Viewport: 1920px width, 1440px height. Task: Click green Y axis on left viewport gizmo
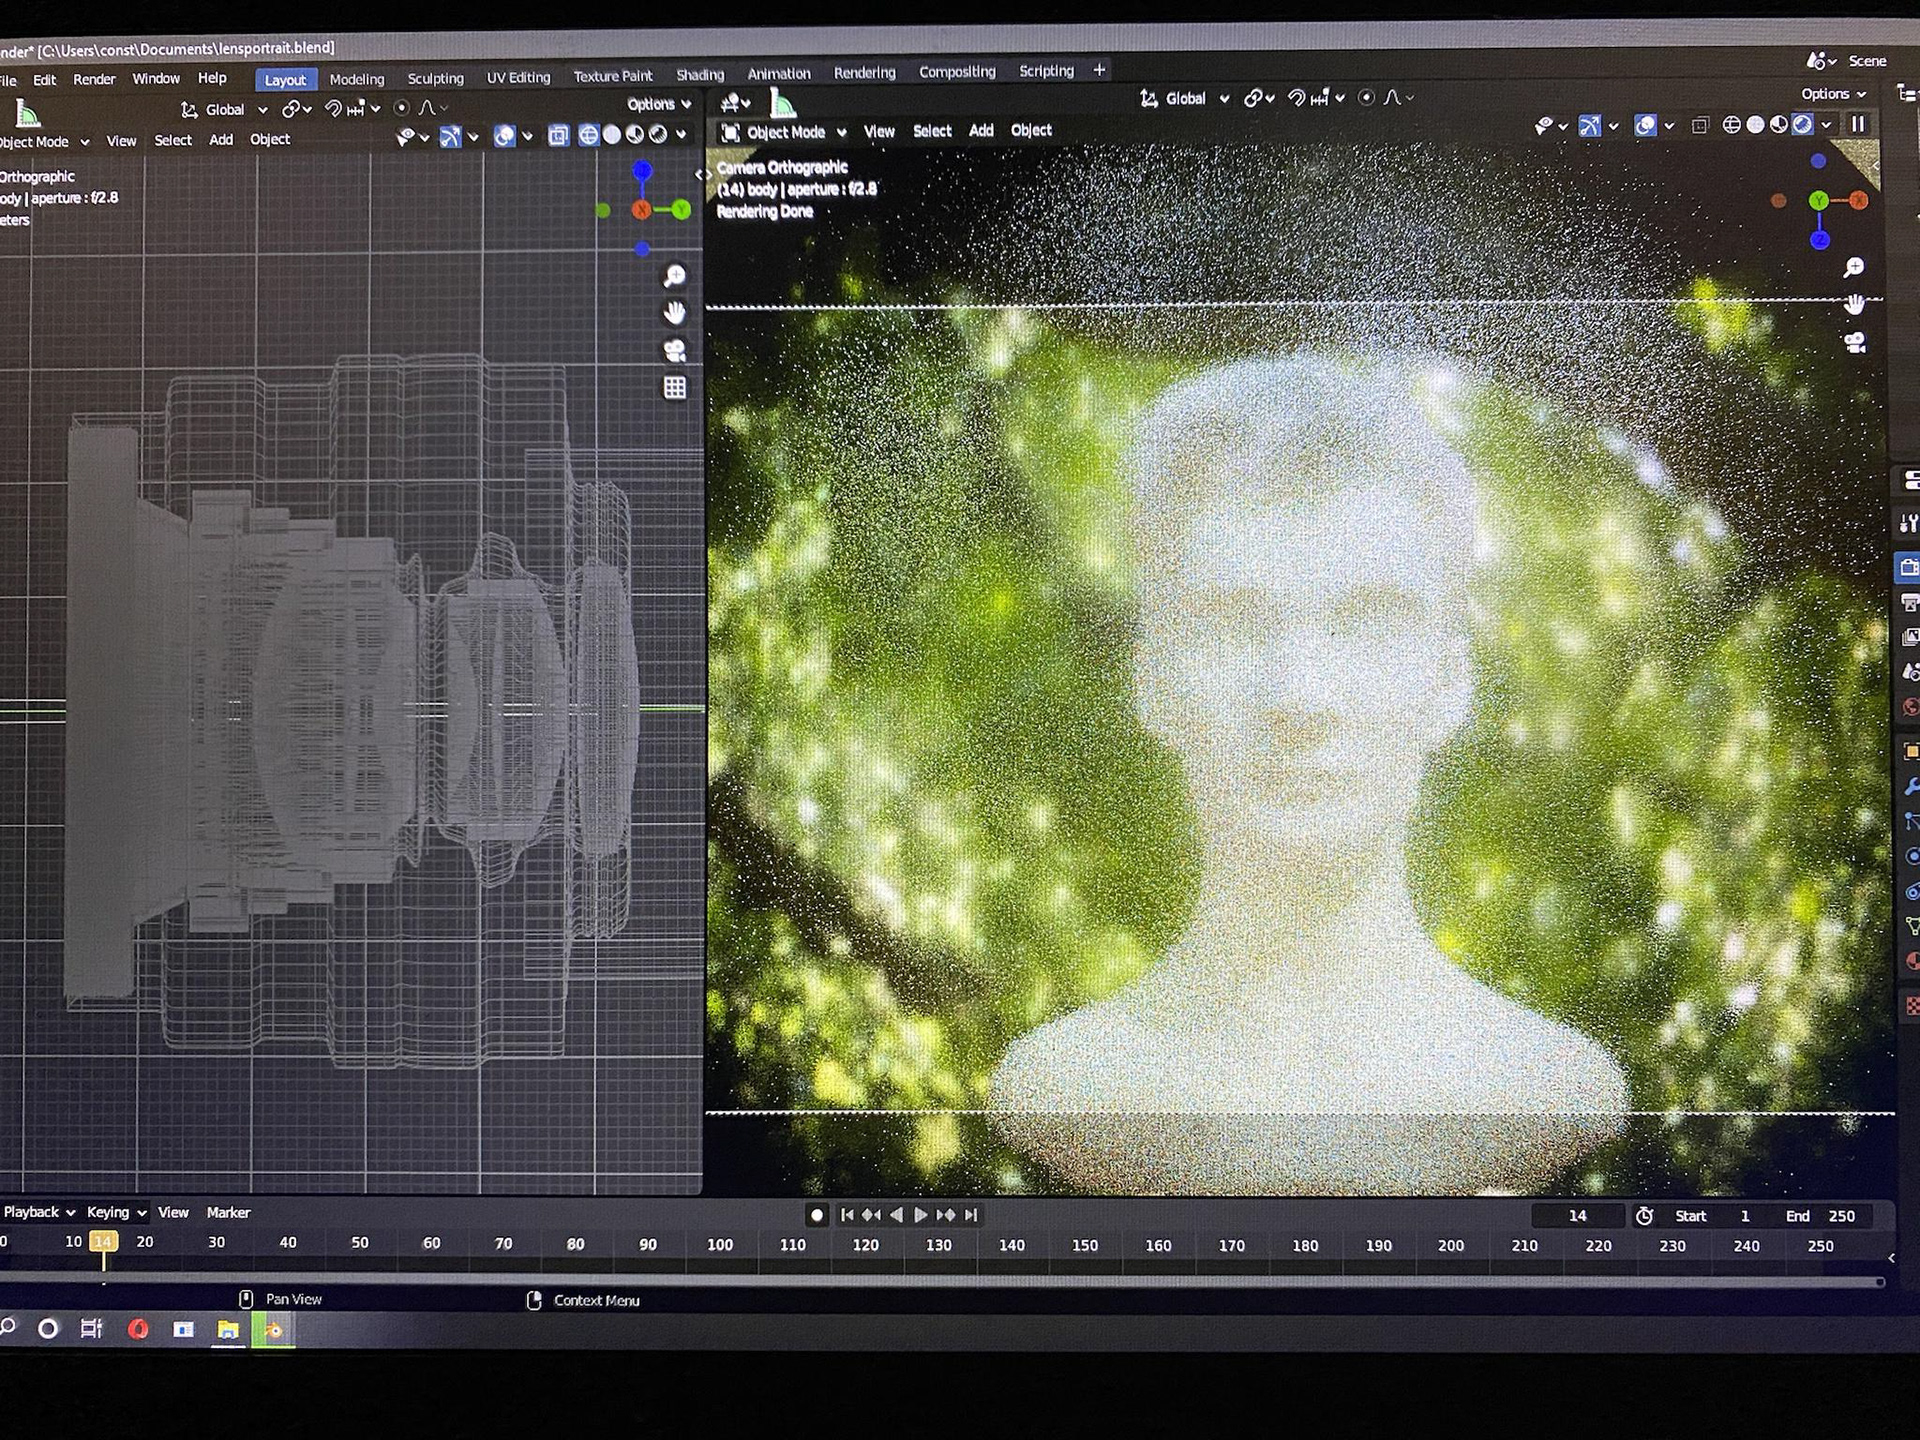pos(682,209)
